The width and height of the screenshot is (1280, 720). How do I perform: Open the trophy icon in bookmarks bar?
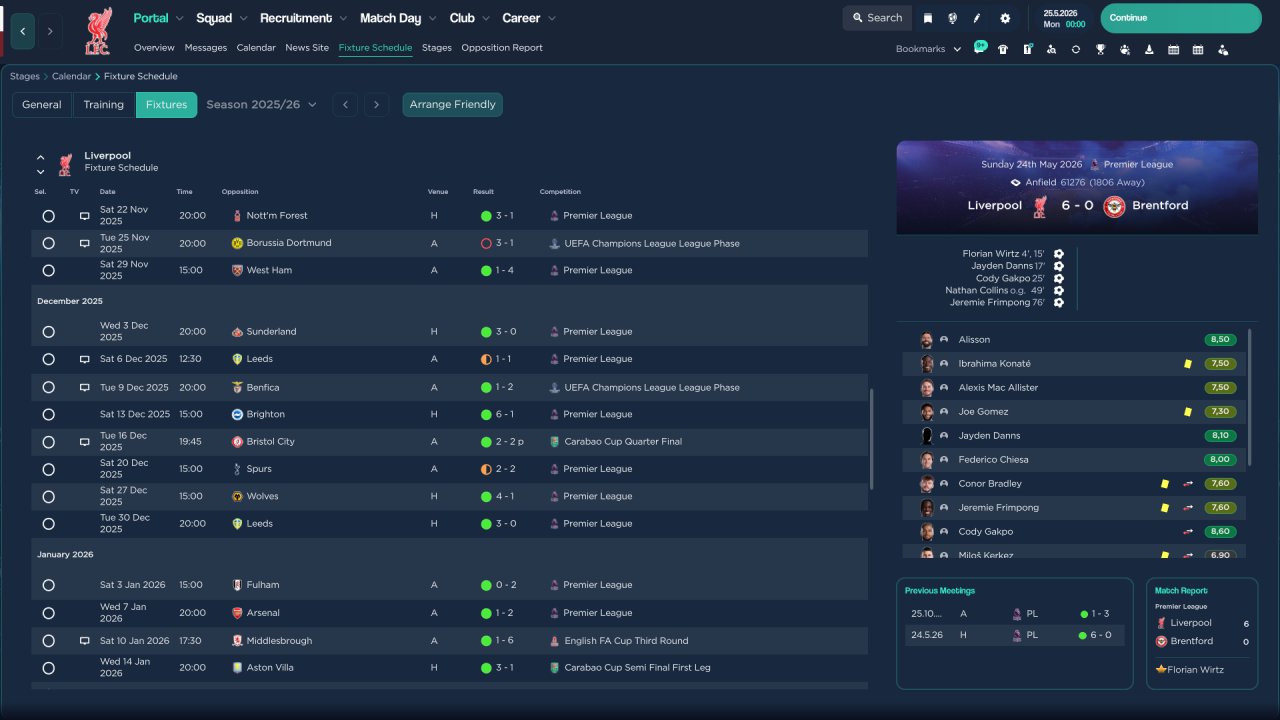point(1100,49)
